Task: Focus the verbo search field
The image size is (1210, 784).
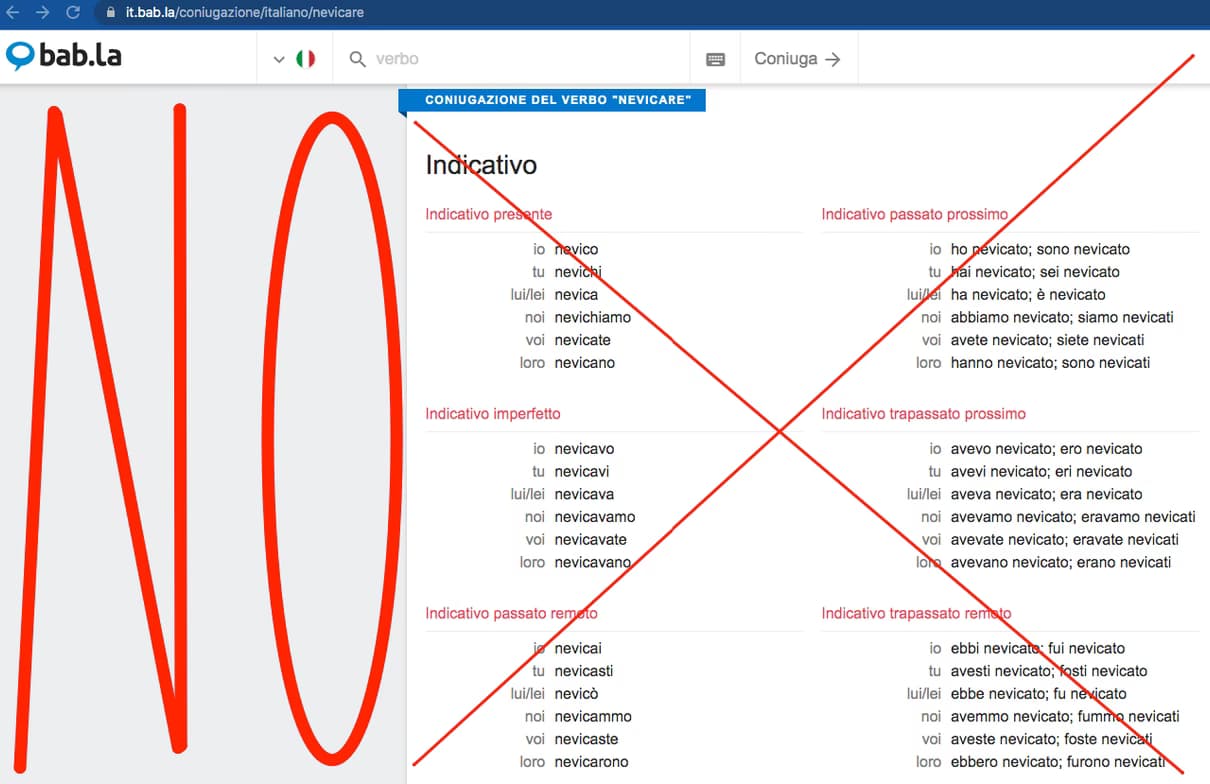Action: coord(520,59)
